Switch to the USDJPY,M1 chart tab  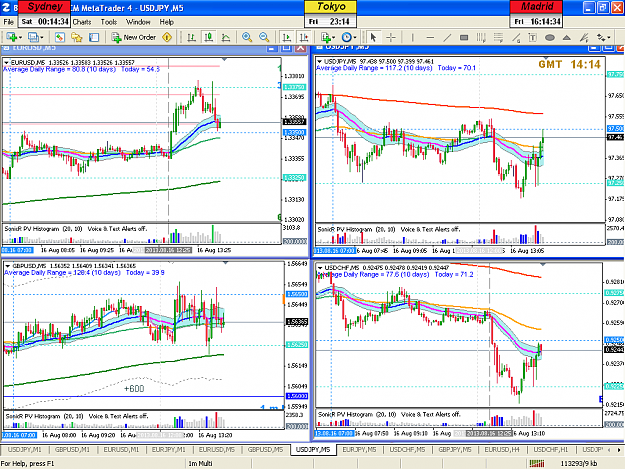[x=25, y=449]
